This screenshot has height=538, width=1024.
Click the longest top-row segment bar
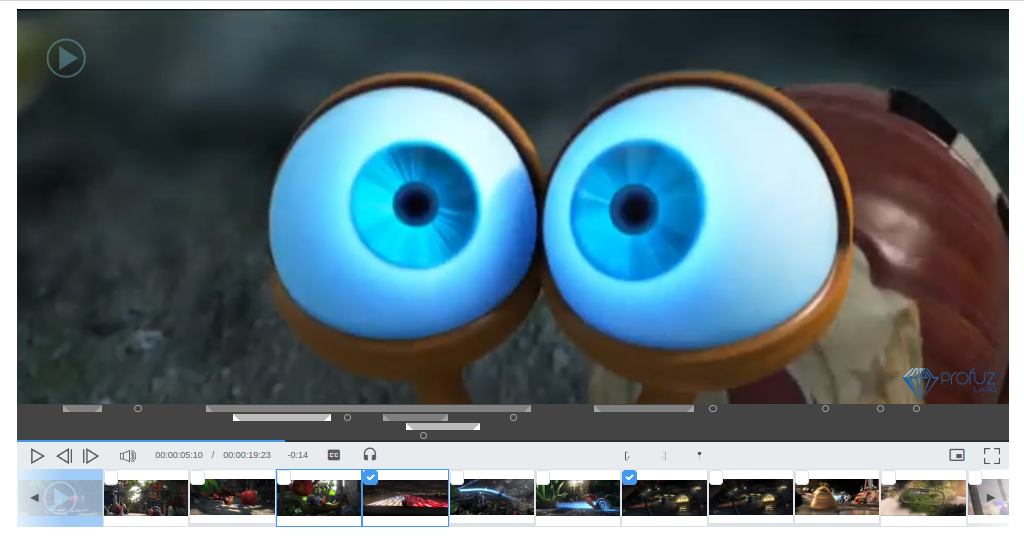[368, 409]
